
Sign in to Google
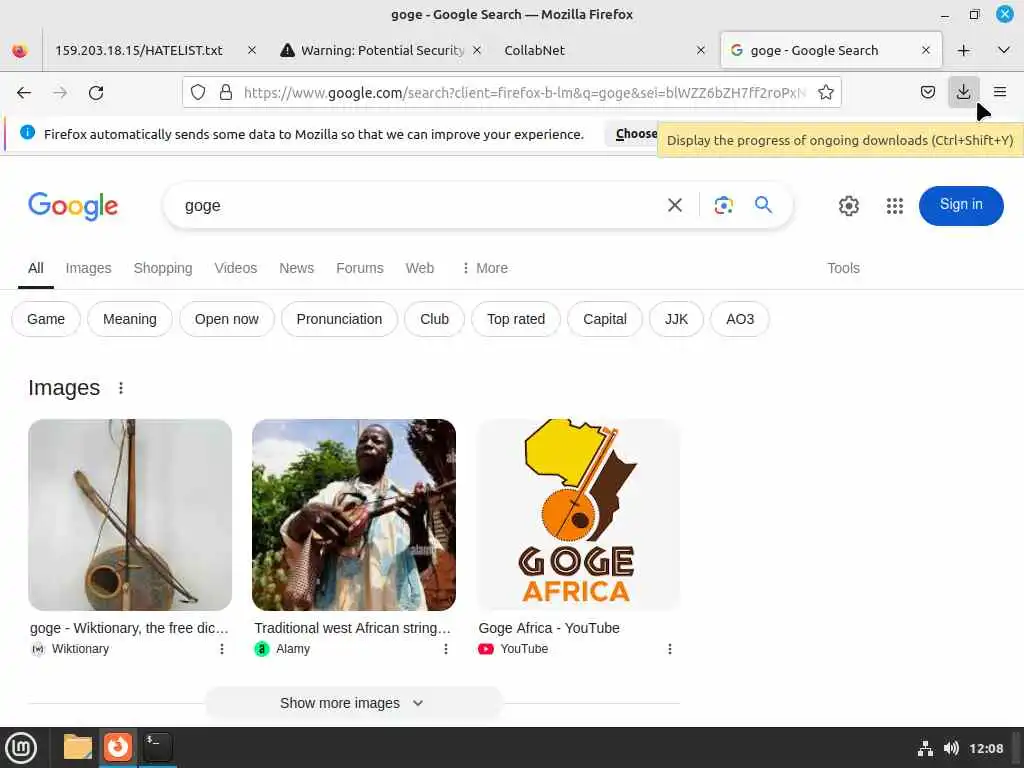pos(961,205)
